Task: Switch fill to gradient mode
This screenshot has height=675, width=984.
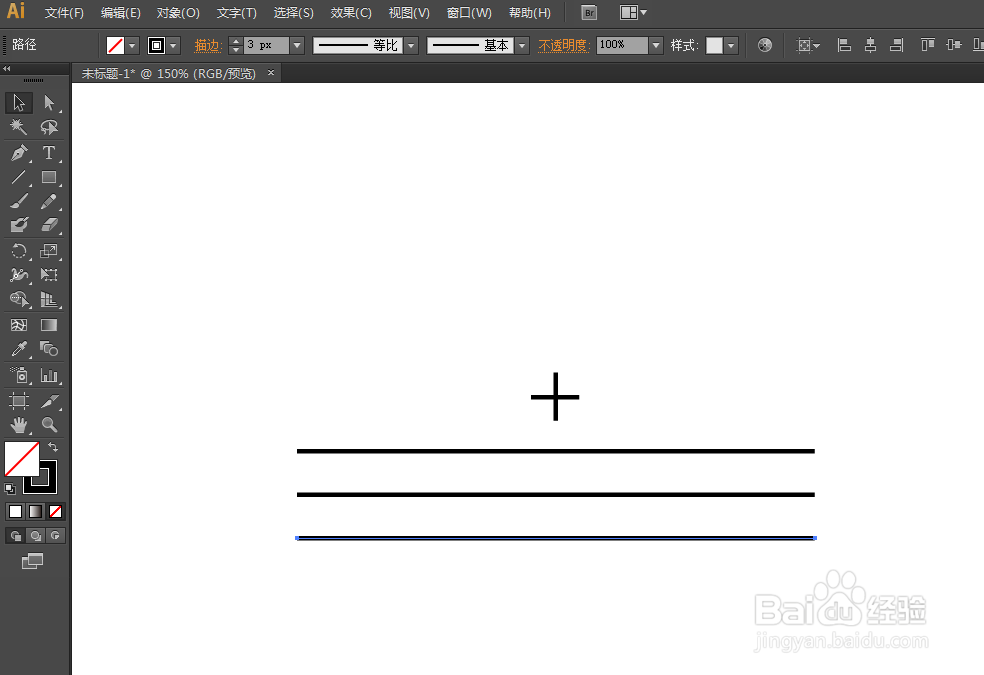Action: pyautogui.click(x=35, y=511)
